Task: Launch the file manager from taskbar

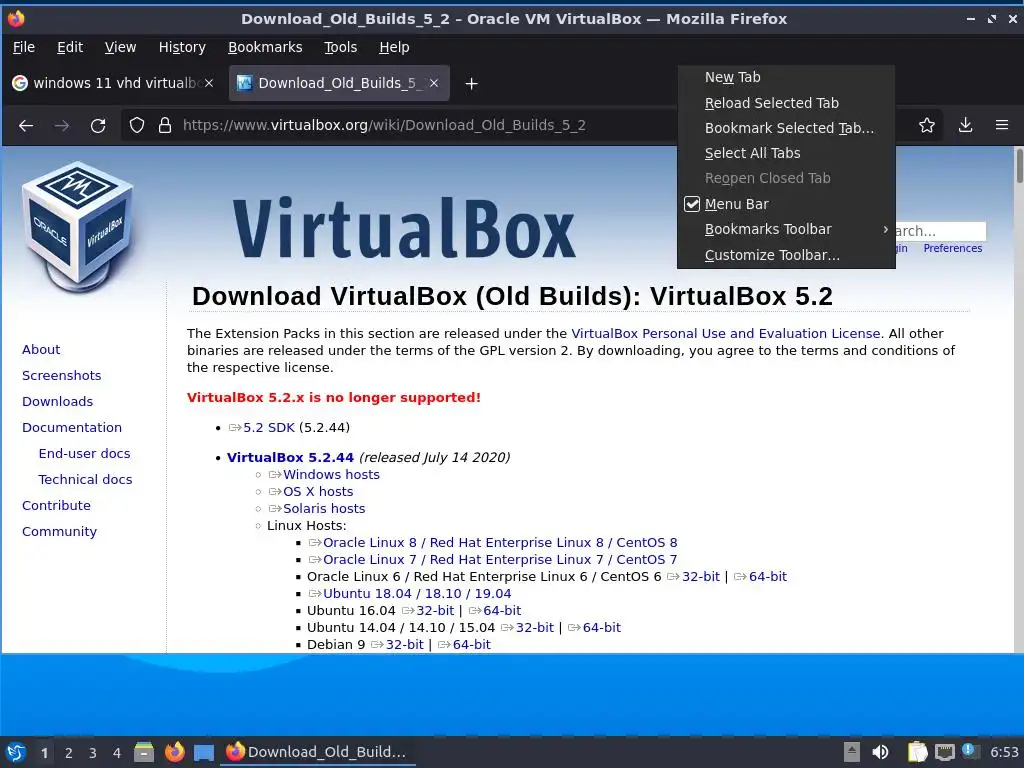Action: [x=144, y=752]
